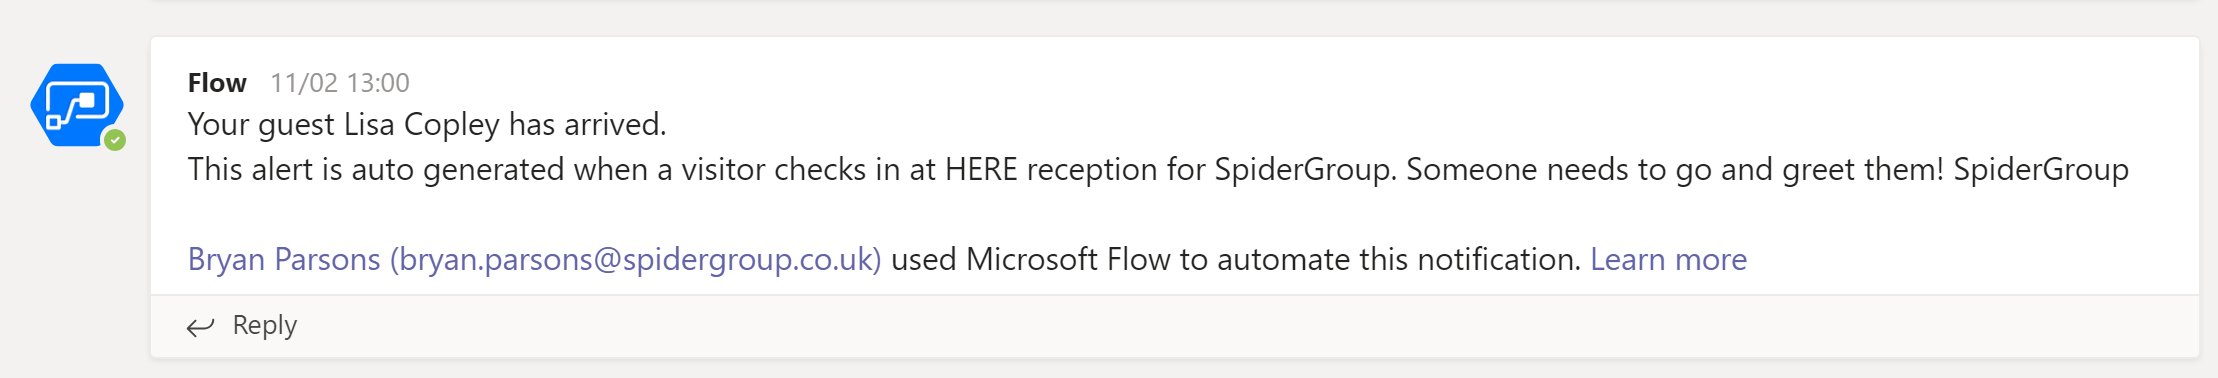2218x378 pixels.
Task: Click 'Your guest' message line
Action: tap(427, 124)
